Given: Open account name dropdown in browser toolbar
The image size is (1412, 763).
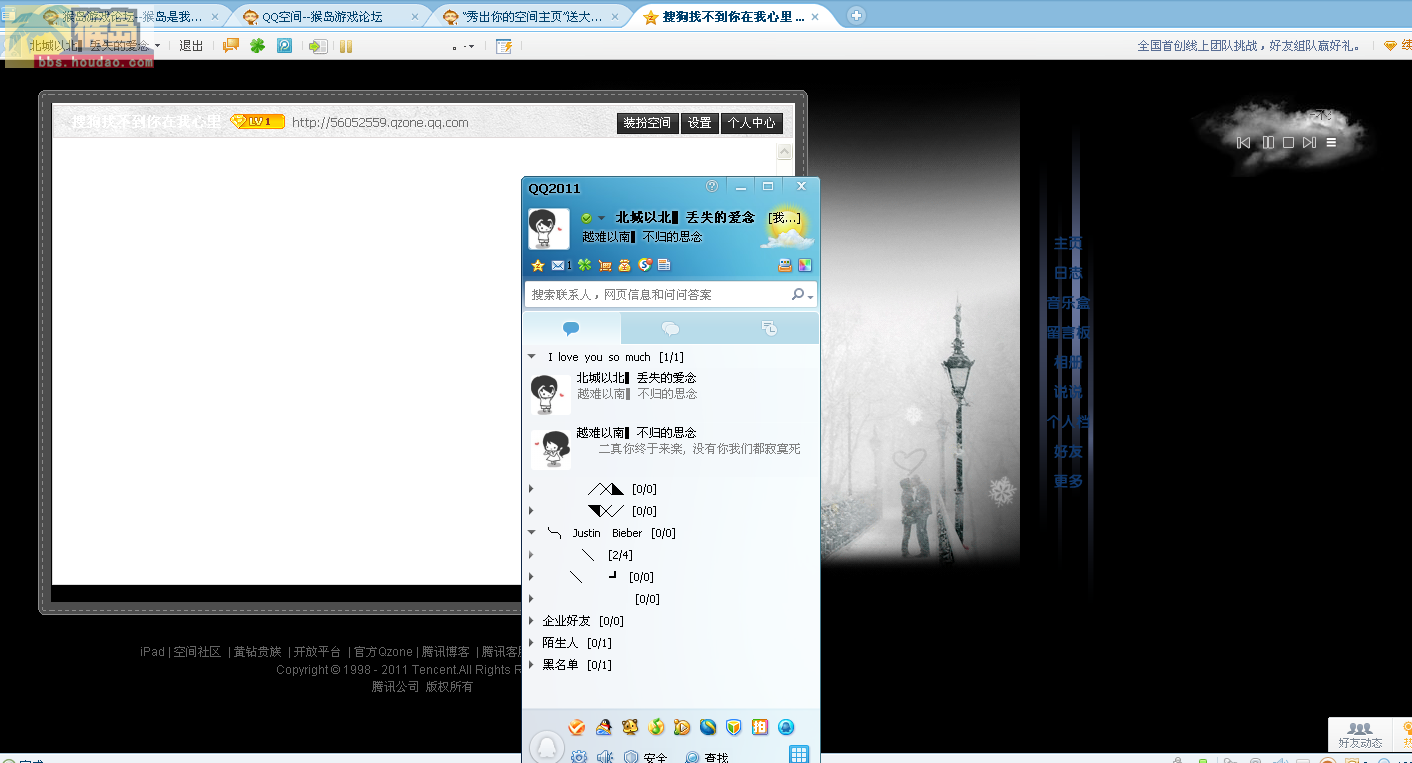Looking at the screenshot, I should click(x=157, y=46).
